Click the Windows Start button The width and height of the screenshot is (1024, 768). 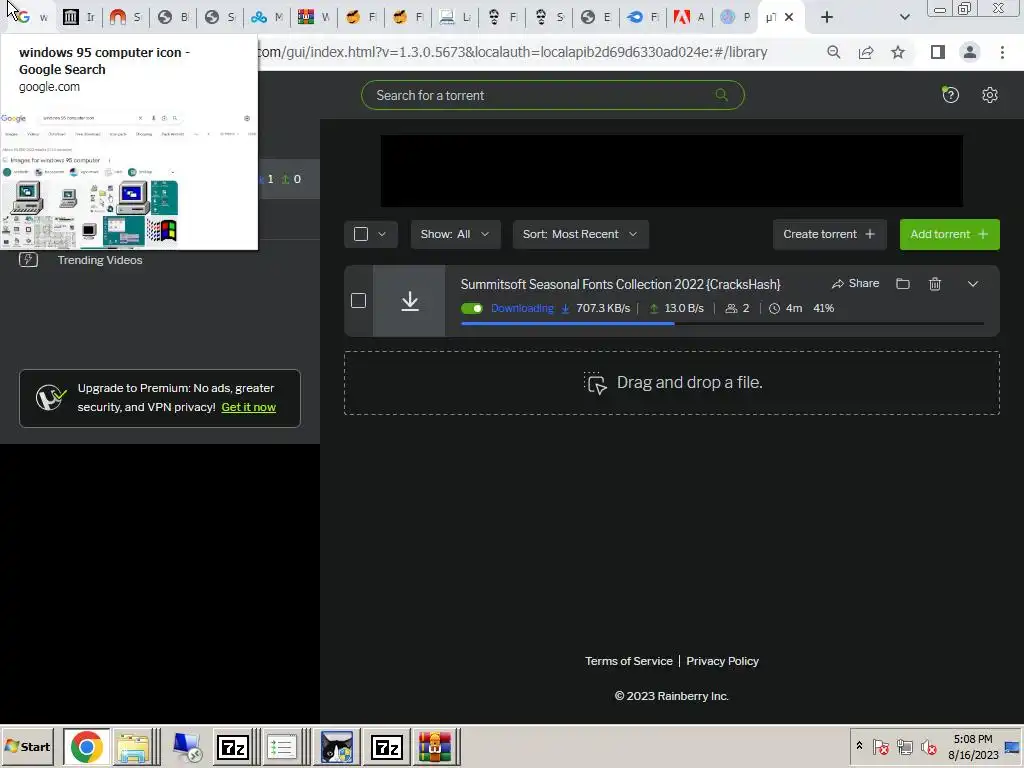[x=27, y=746]
